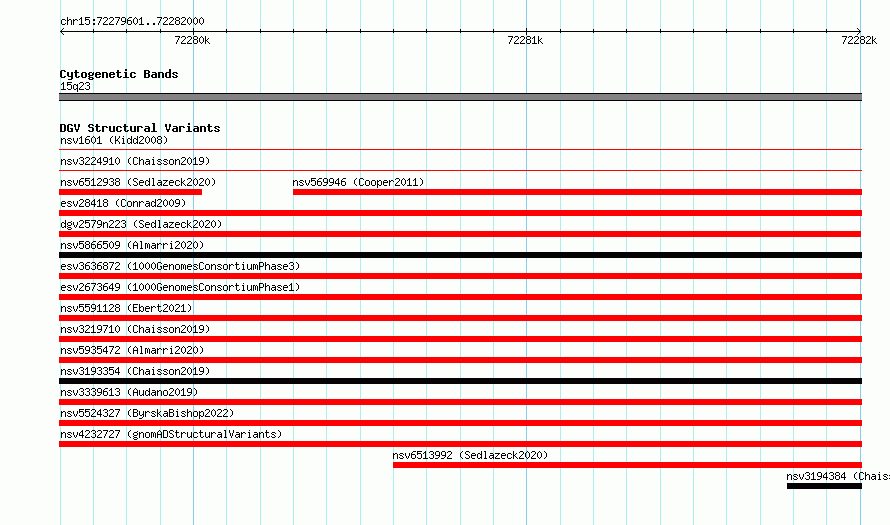The image size is (890, 525).
Task: Click the DGV Structural Variants track title
Action: pos(140,128)
